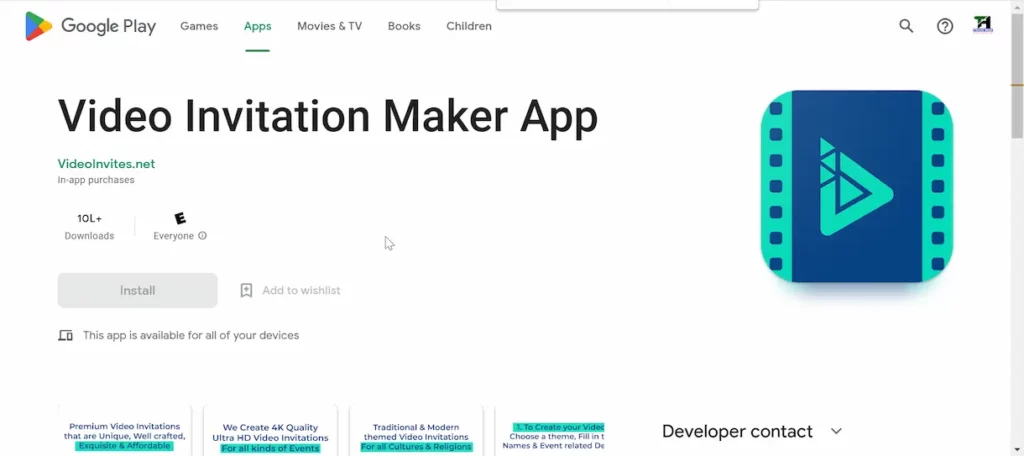Click the devices availability icon

coord(65,336)
